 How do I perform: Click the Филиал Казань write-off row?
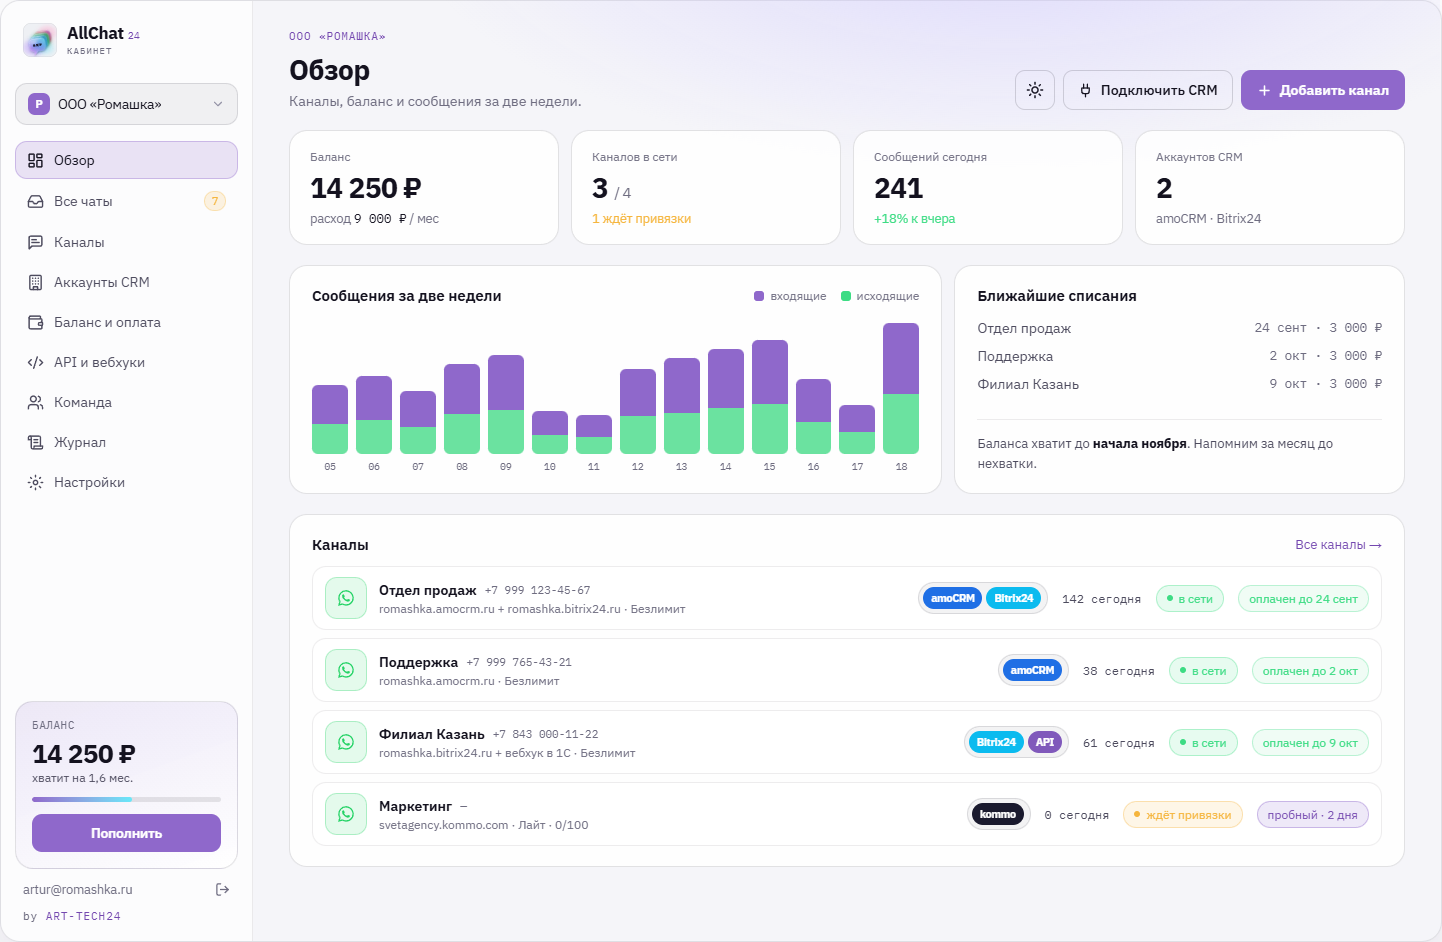point(1180,384)
